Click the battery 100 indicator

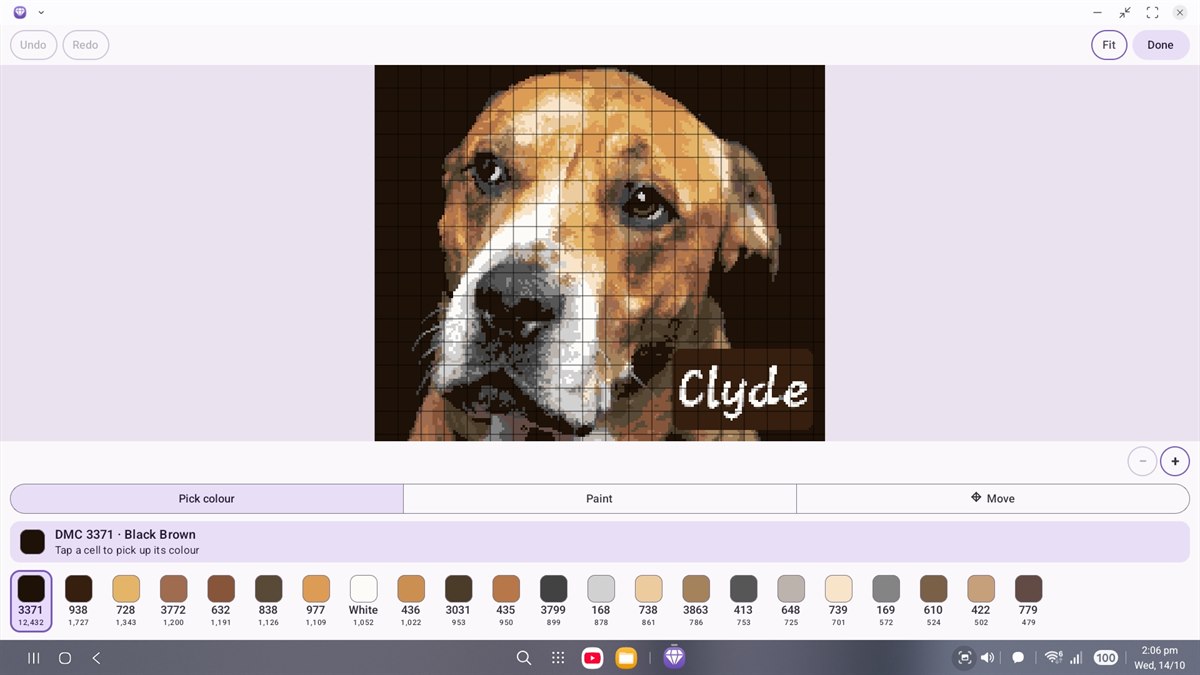(1105, 658)
